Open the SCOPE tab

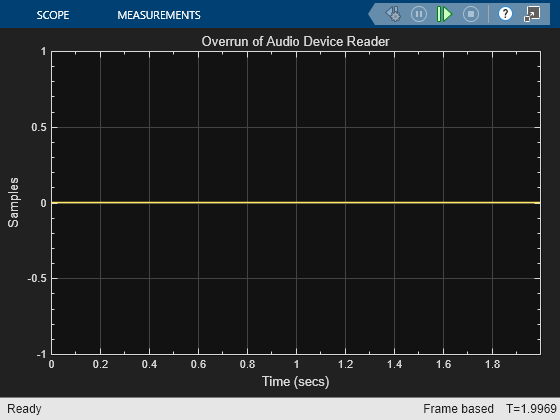(x=53, y=15)
